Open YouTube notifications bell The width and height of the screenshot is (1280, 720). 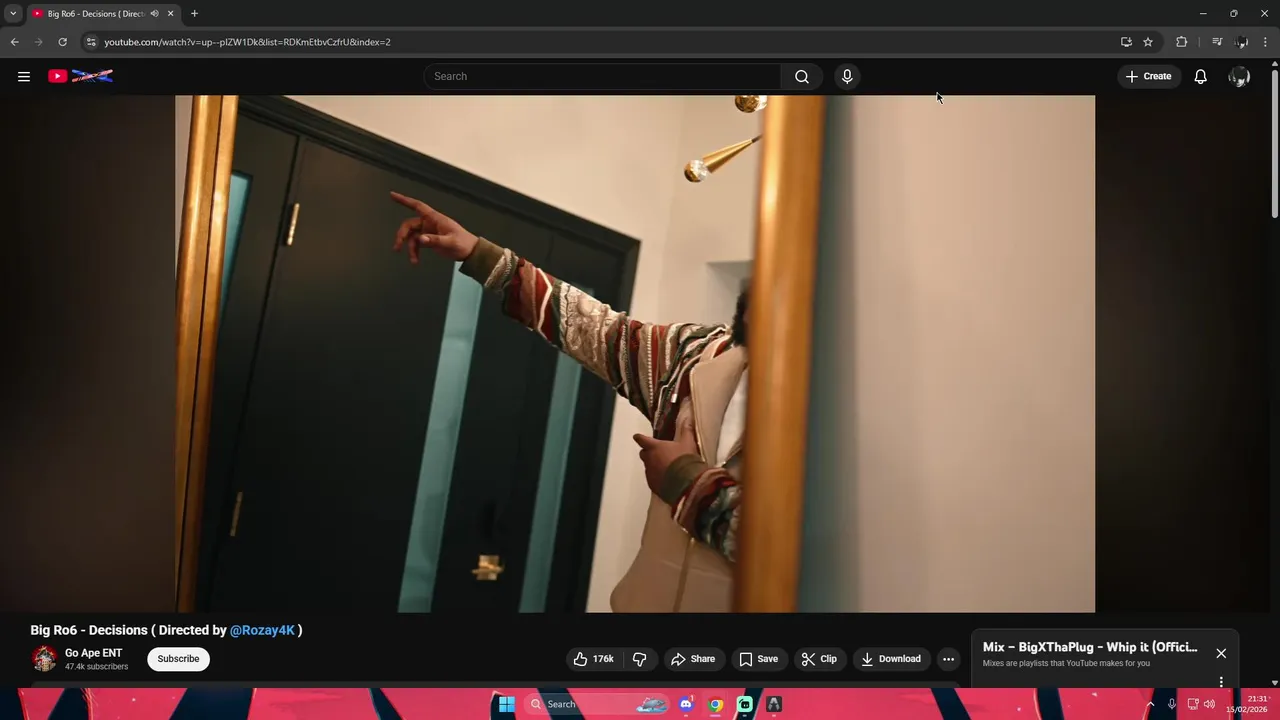coord(1200,76)
